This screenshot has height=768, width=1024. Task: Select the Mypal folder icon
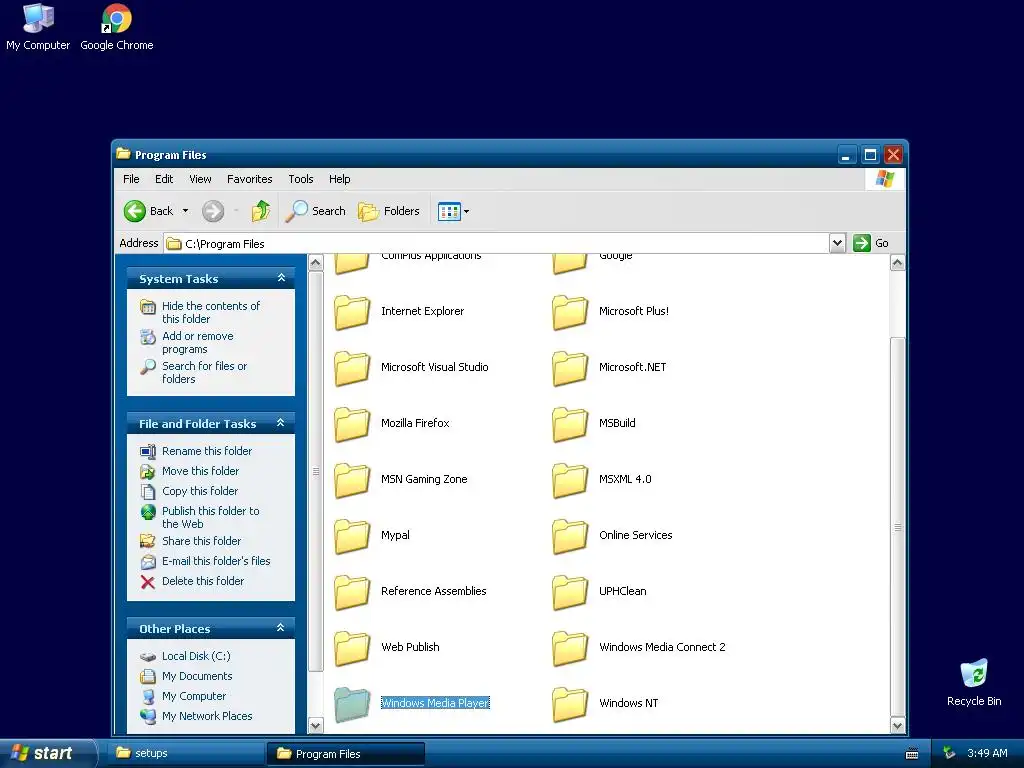[352, 536]
